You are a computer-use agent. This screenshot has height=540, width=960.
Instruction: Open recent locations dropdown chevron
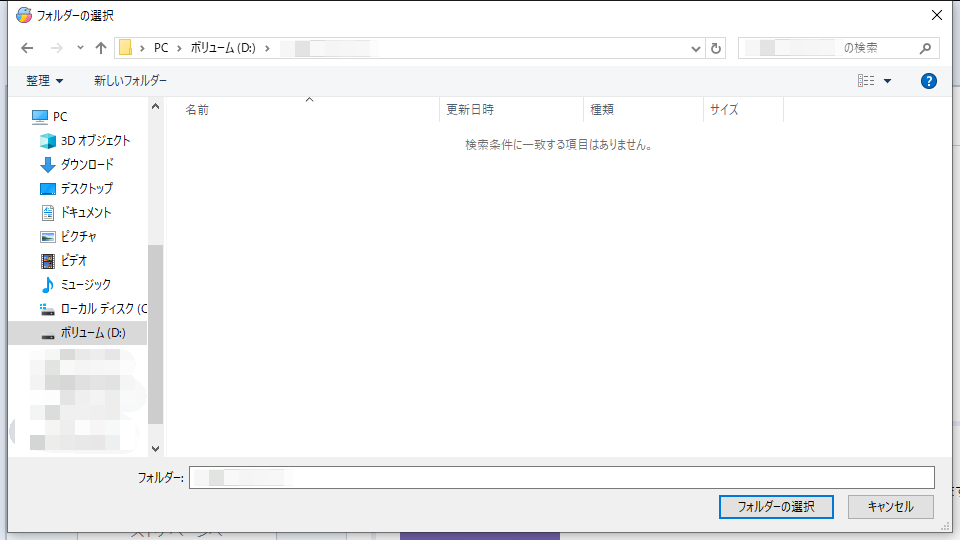(x=80, y=48)
